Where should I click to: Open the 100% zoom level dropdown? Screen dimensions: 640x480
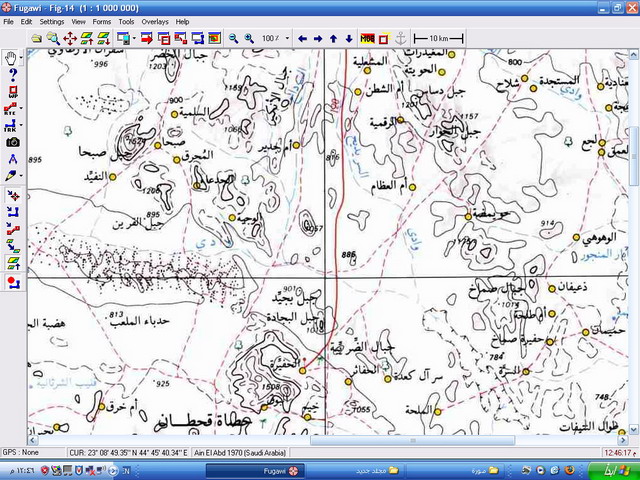coord(287,39)
